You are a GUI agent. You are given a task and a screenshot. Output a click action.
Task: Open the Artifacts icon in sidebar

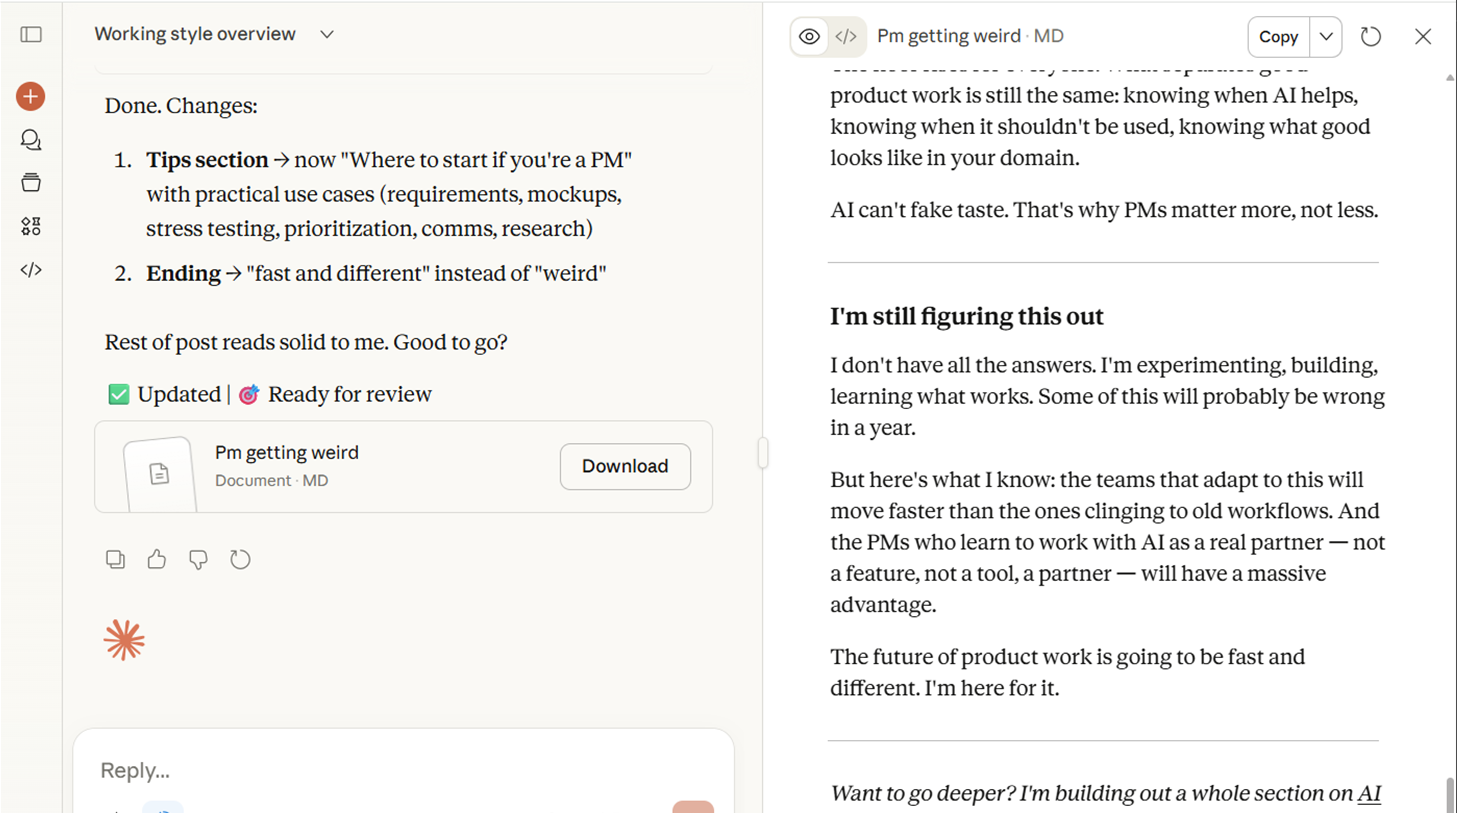pos(31,227)
